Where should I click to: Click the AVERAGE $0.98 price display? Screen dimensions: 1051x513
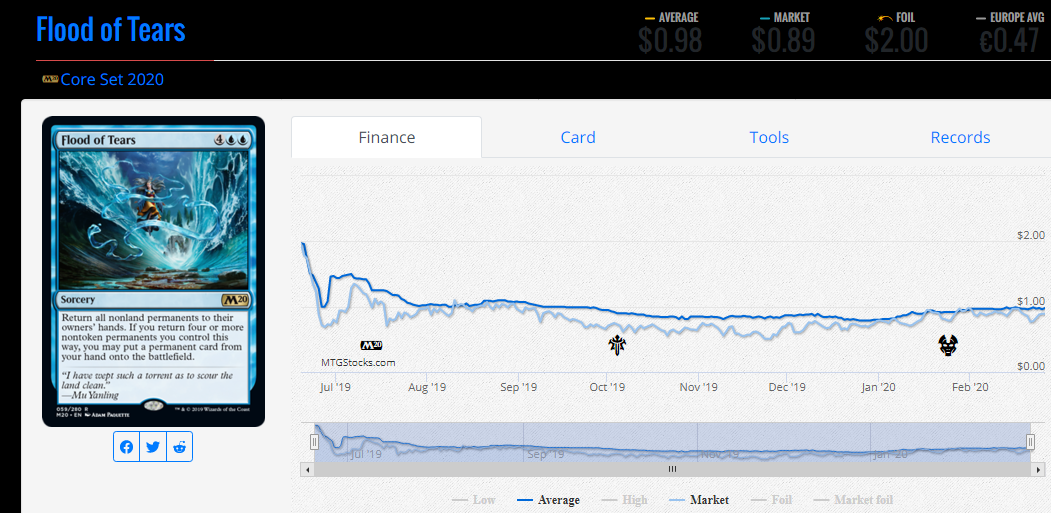click(670, 33)
